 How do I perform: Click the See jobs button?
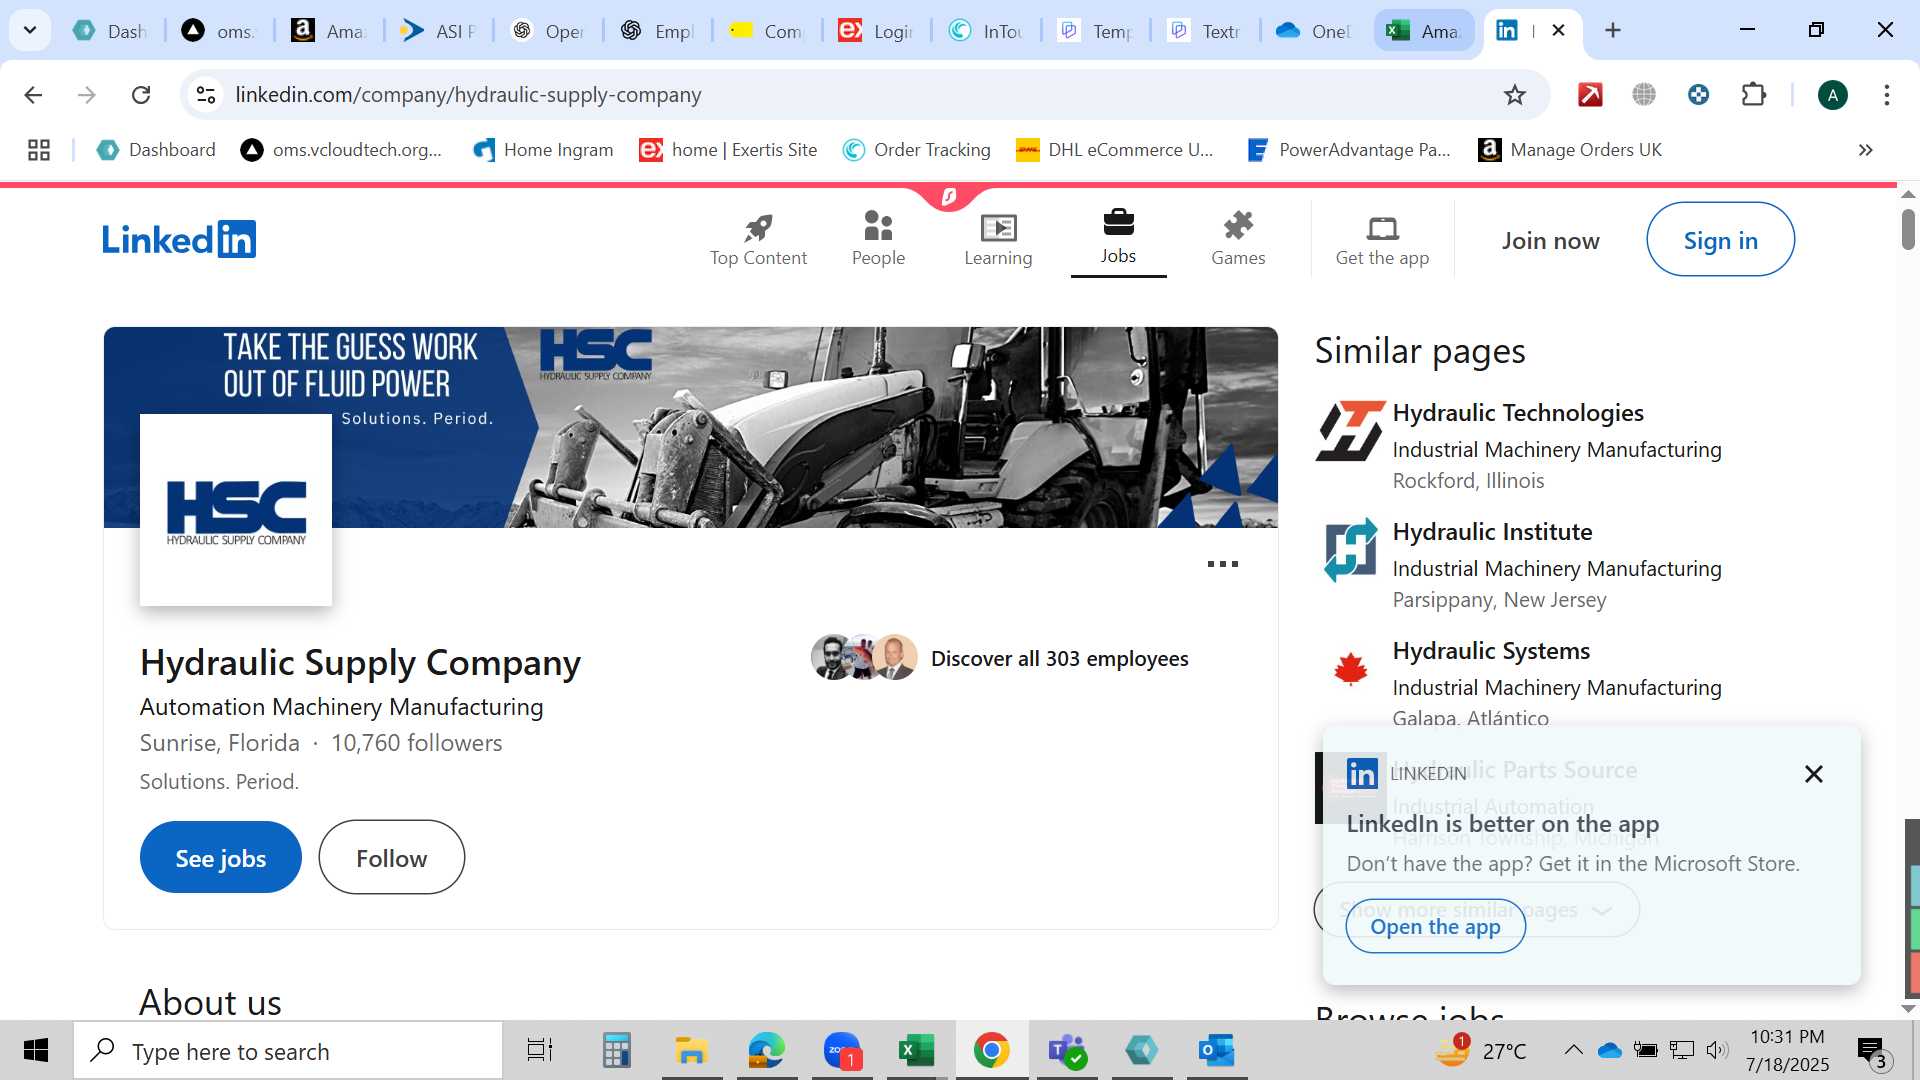[x=220, y=858]
